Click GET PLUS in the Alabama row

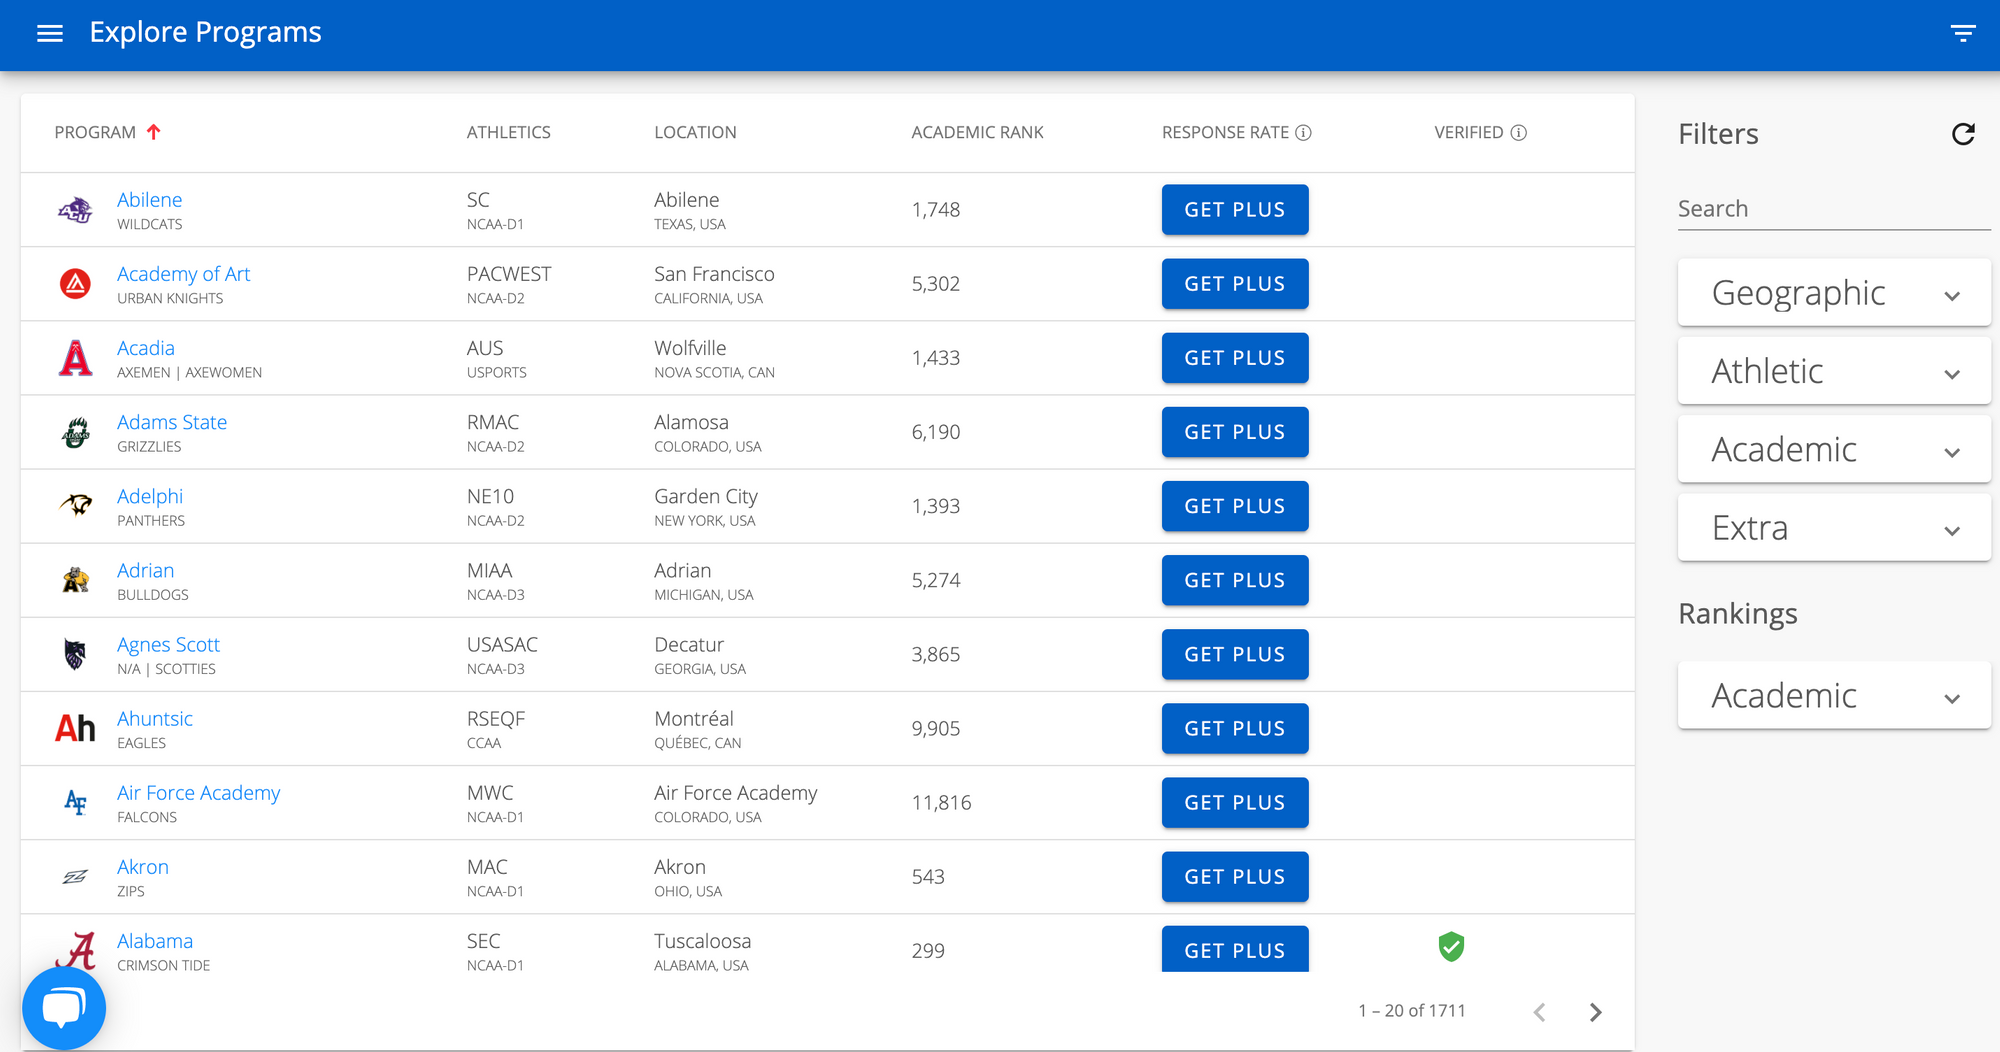(x=1235, y=949)
